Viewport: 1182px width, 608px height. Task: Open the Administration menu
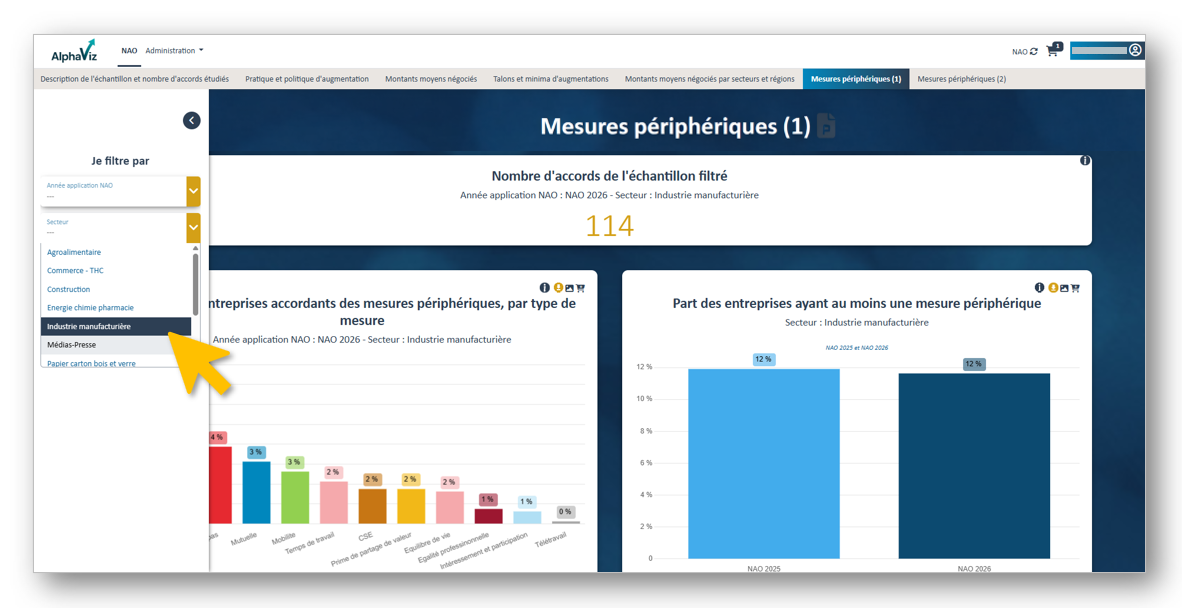pyautogui.click(x=174, y=51)
